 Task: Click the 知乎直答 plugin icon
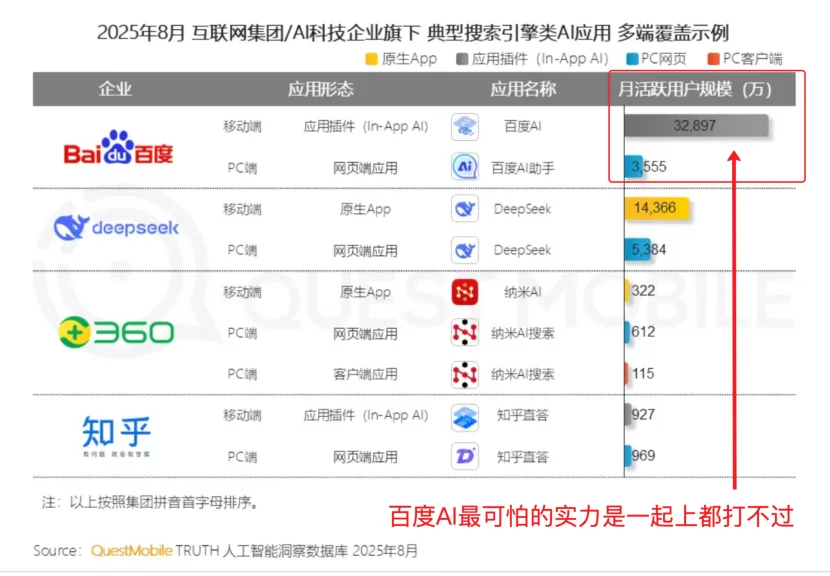(463, 417)
